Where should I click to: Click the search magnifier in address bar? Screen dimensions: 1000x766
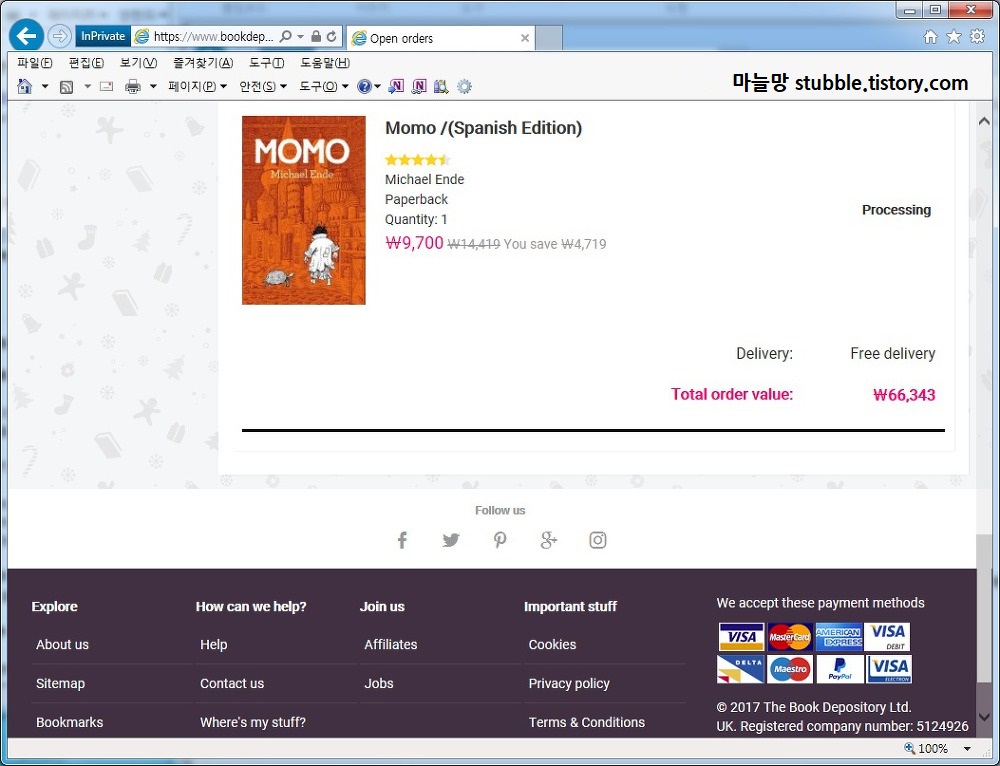coord(286,36)
